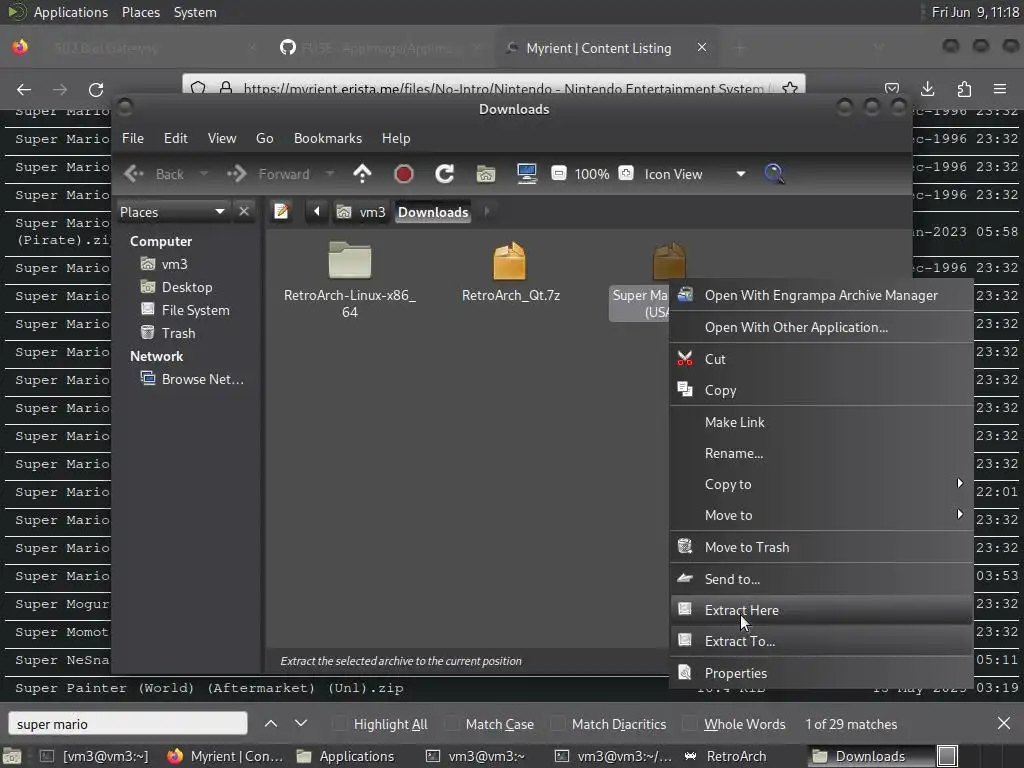This screenshot has width=1024, height=768.
Task: Select Open With Other Application...
Action: [x=821, y=327]
